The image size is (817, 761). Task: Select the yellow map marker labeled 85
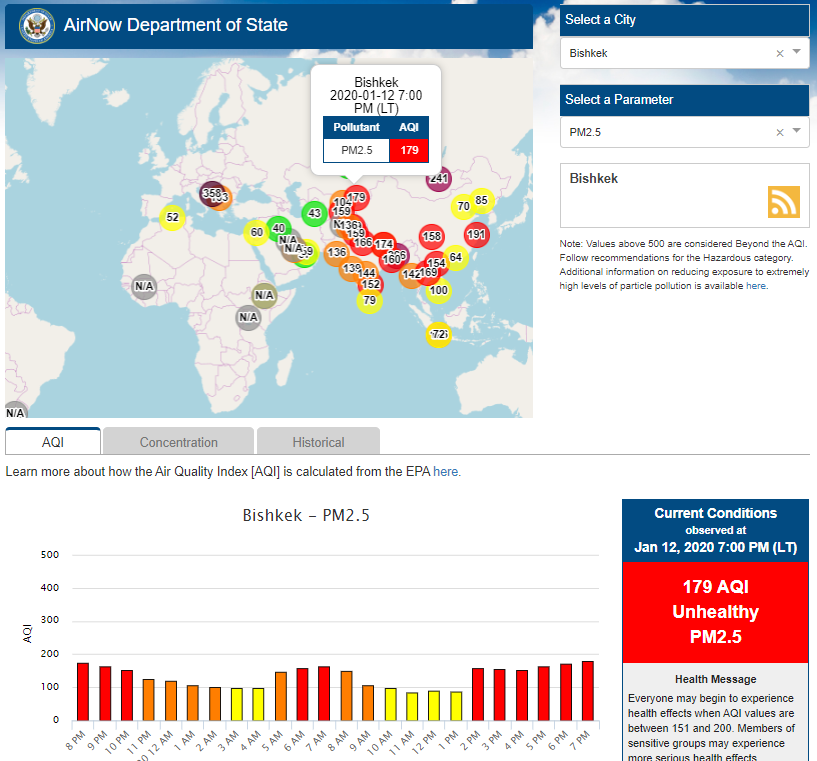click(x=481, y=200)
